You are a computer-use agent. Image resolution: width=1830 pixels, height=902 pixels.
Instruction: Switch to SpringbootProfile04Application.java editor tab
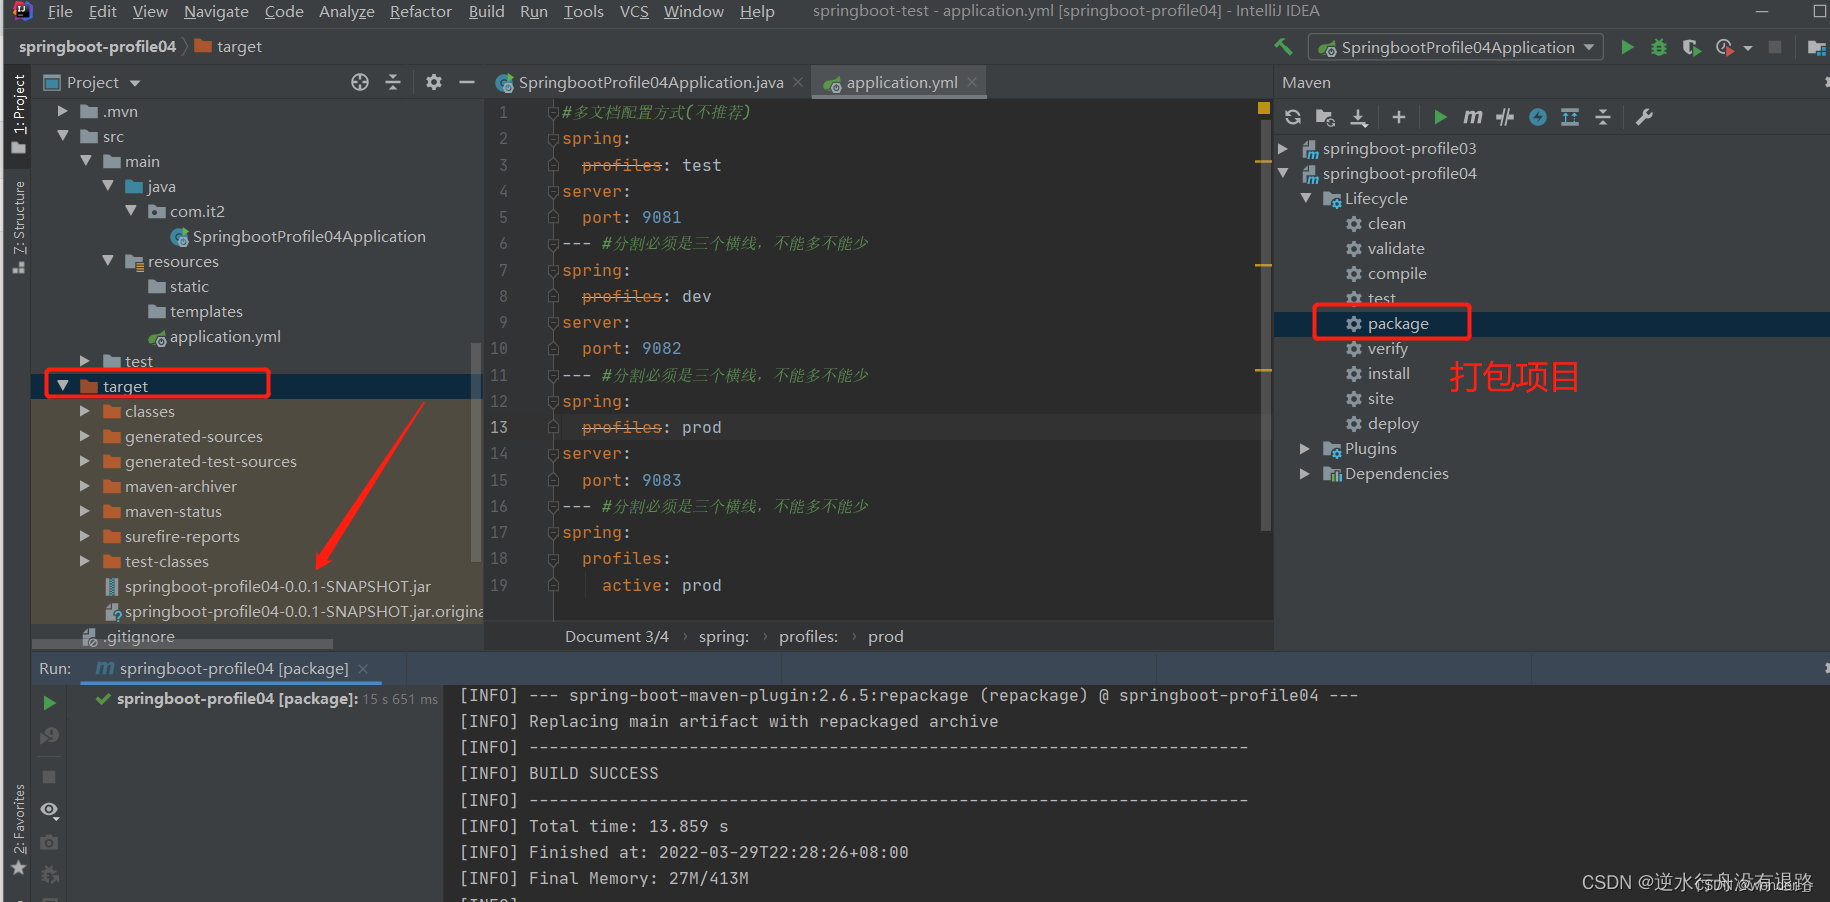click(x=650, y=83)
